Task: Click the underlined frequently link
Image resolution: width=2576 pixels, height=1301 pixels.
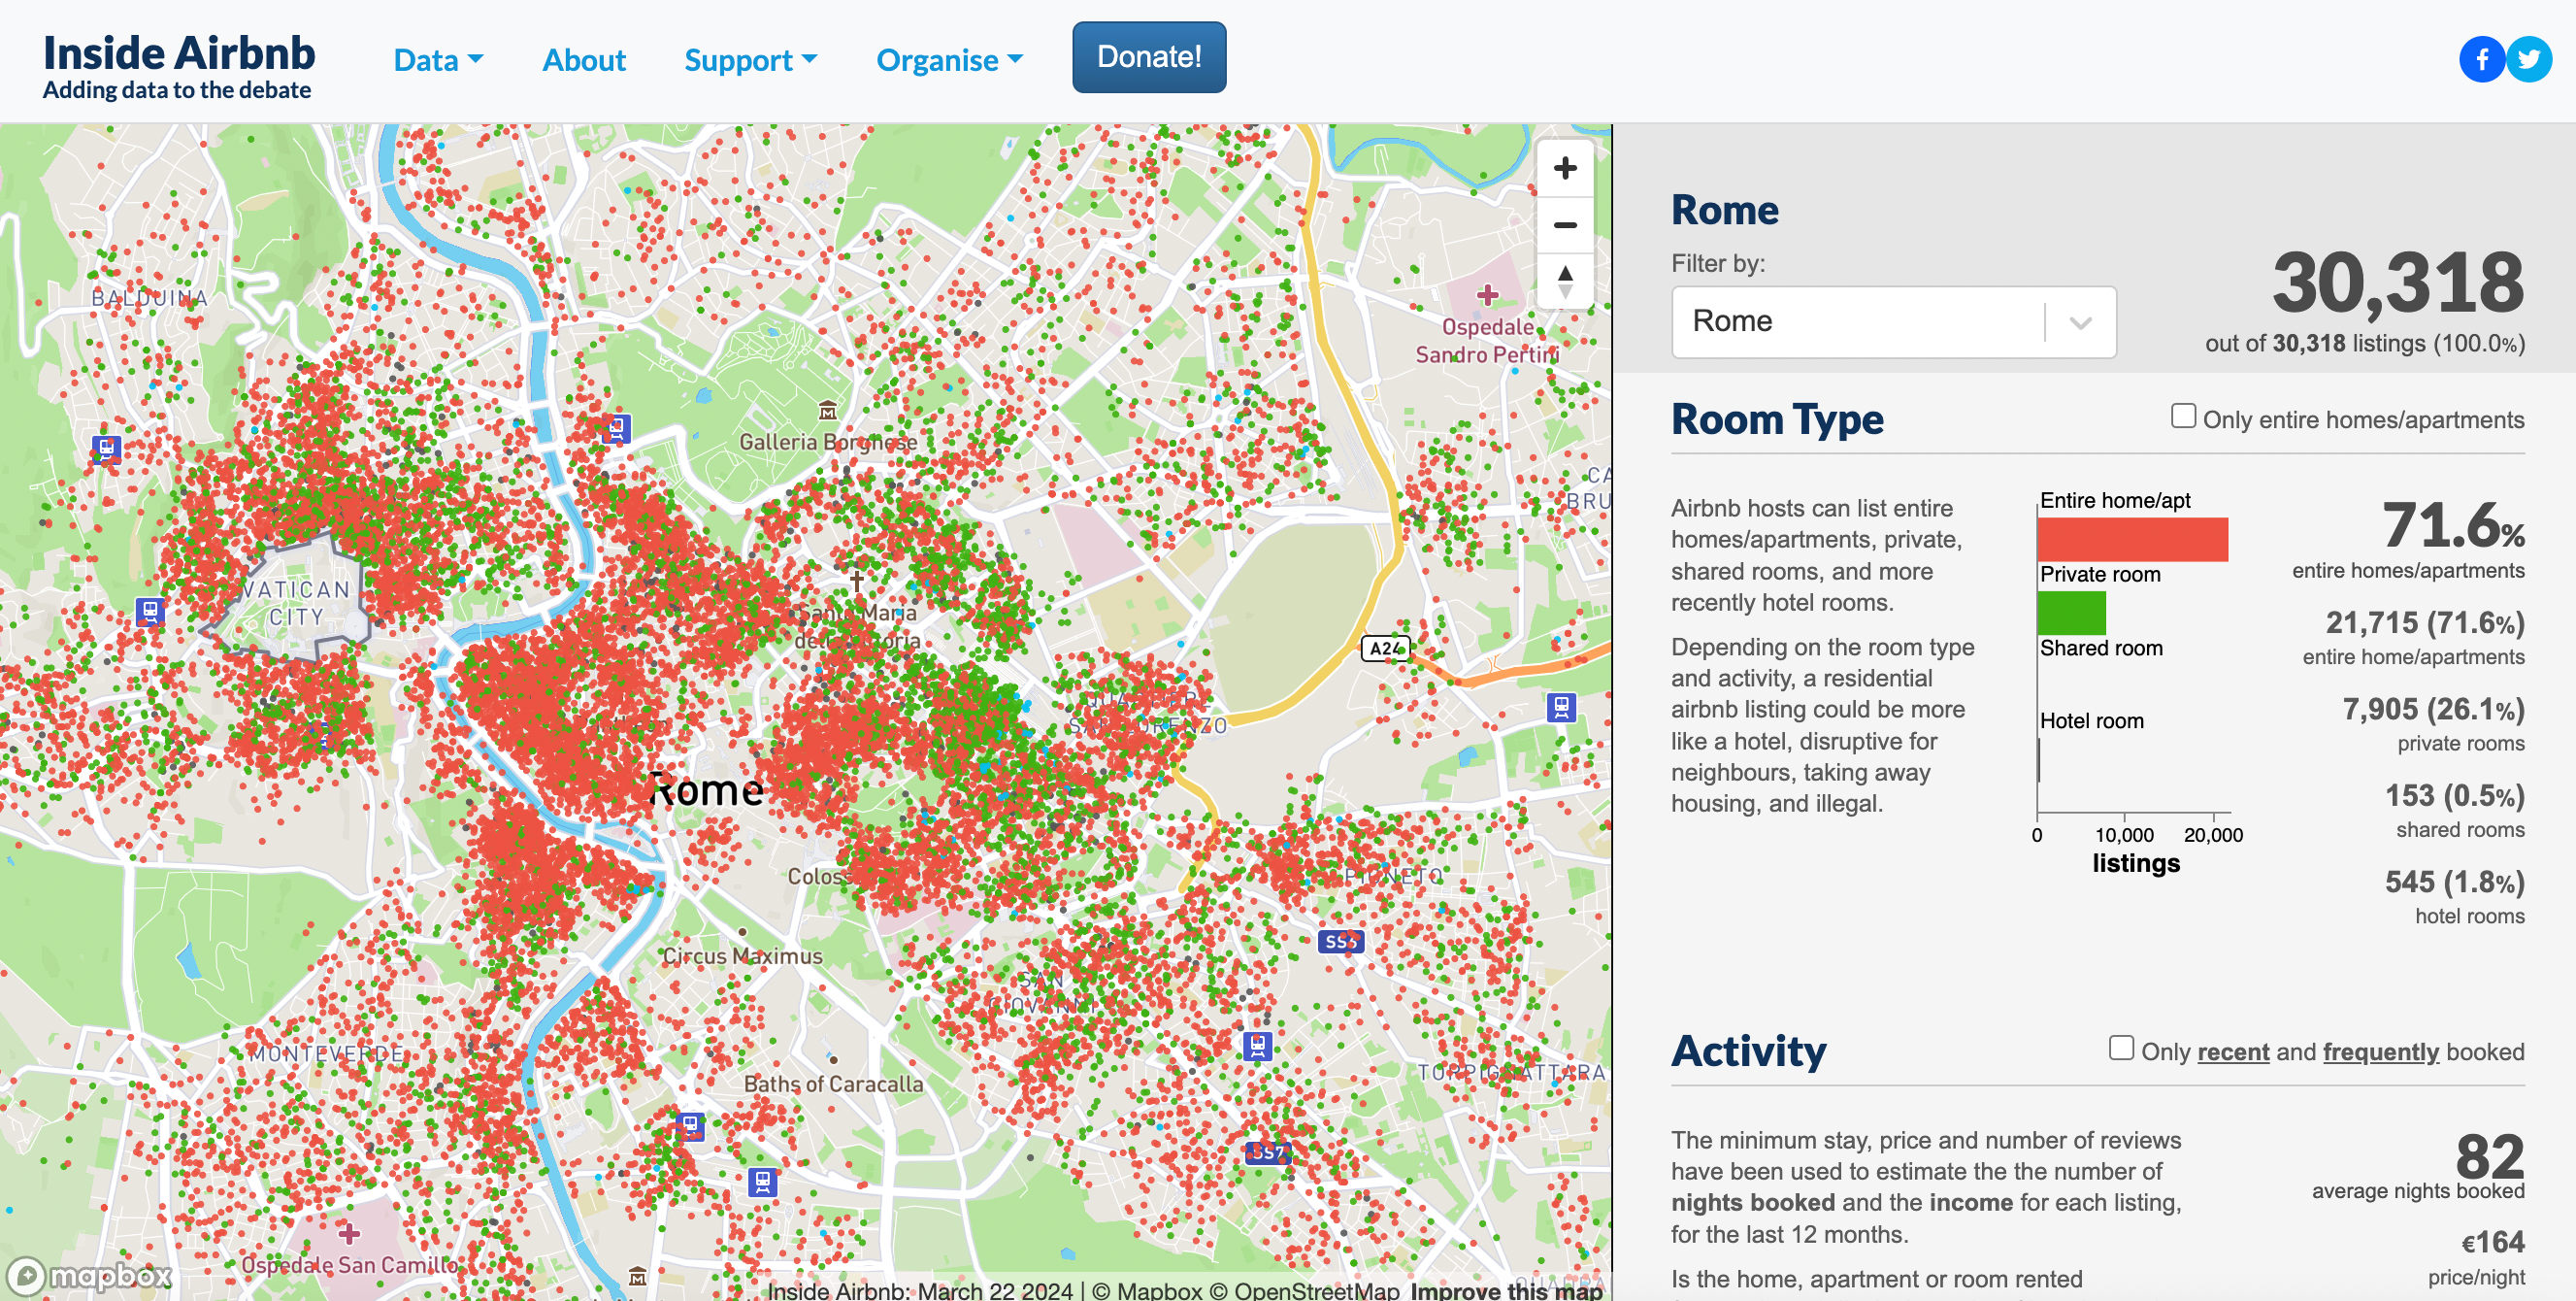Action: point(2380,1052)
